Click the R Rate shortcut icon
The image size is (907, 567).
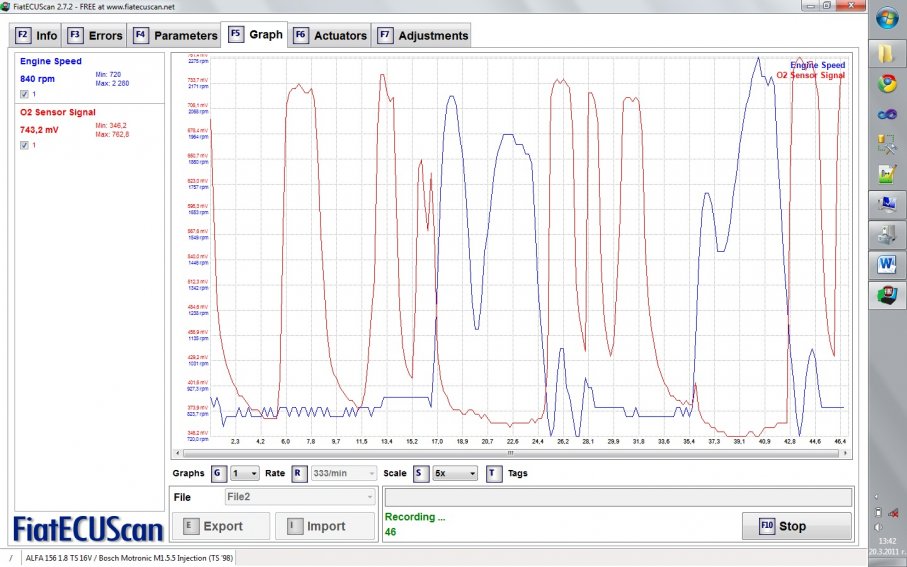298,473
